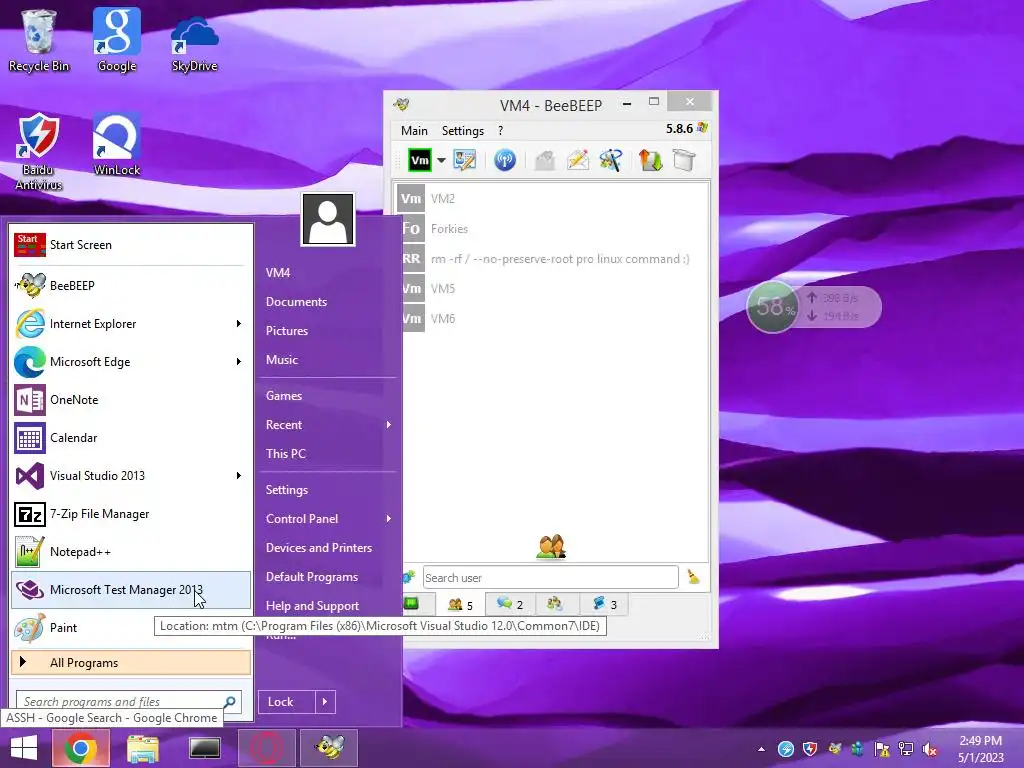Open the ? help menu in BeeBEEP
The width and height of the screenshot is (1024, 768).
point(501,131)
